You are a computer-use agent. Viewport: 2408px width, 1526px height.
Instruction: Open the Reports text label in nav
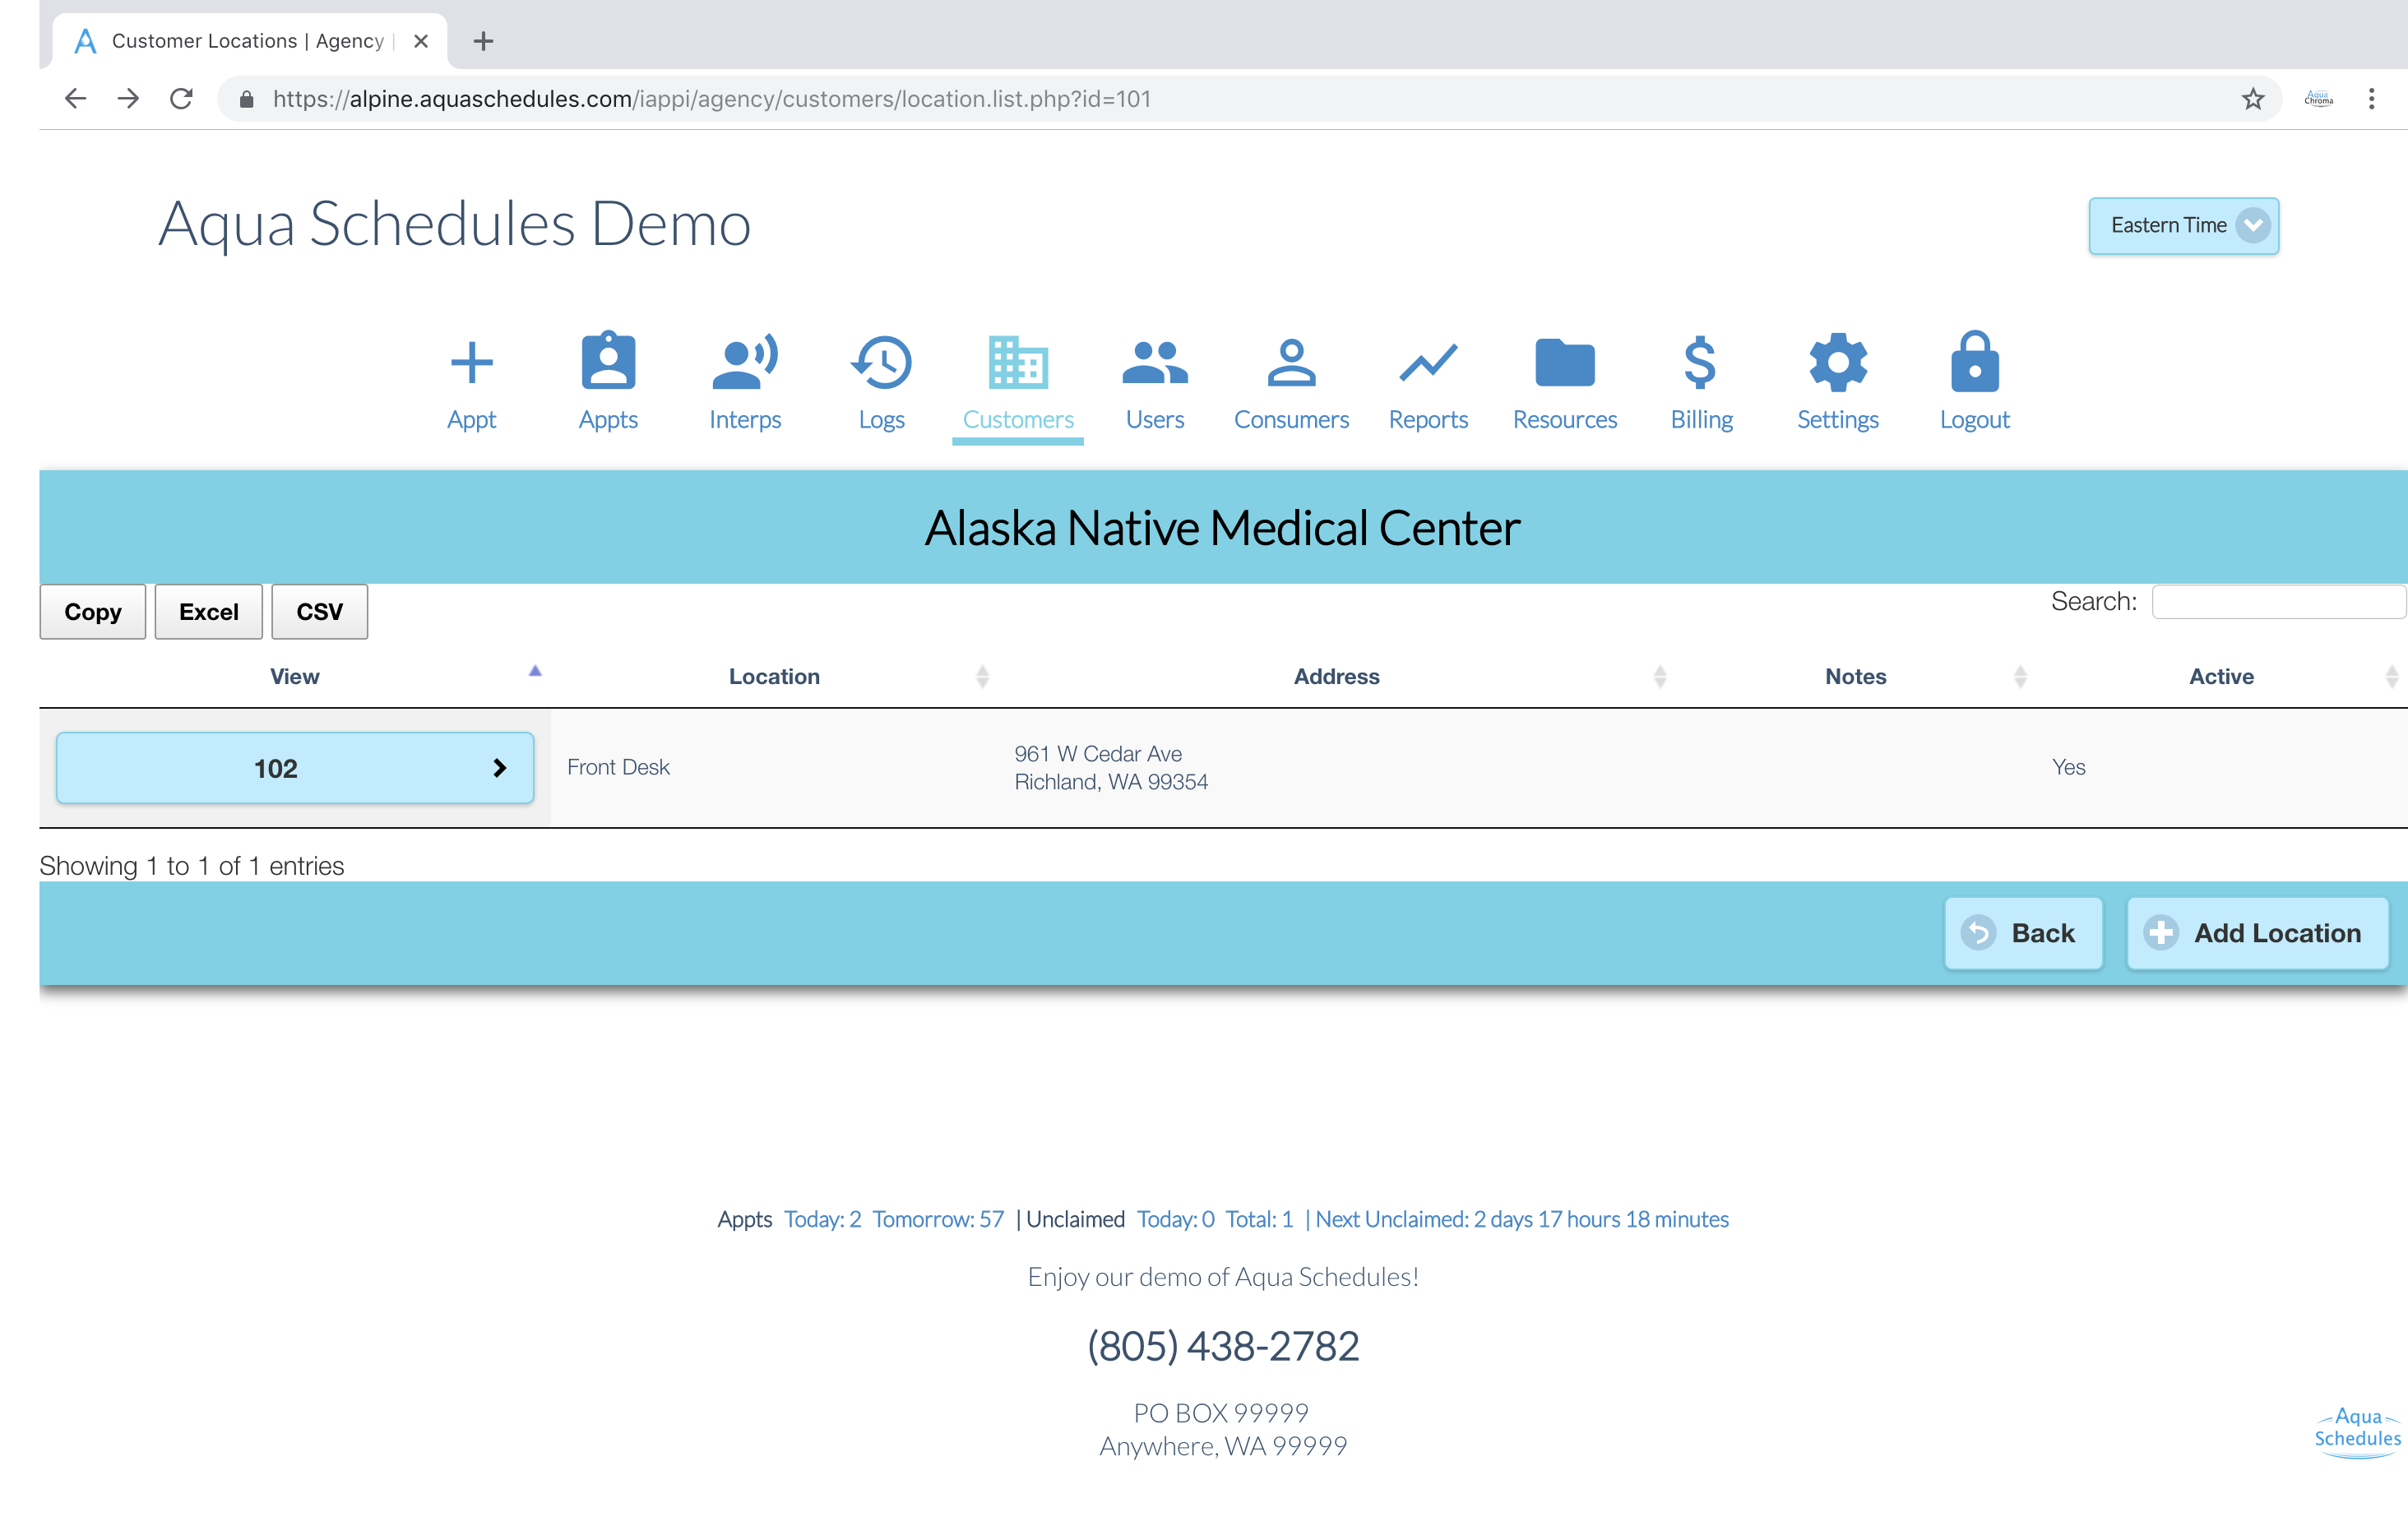1428,420
